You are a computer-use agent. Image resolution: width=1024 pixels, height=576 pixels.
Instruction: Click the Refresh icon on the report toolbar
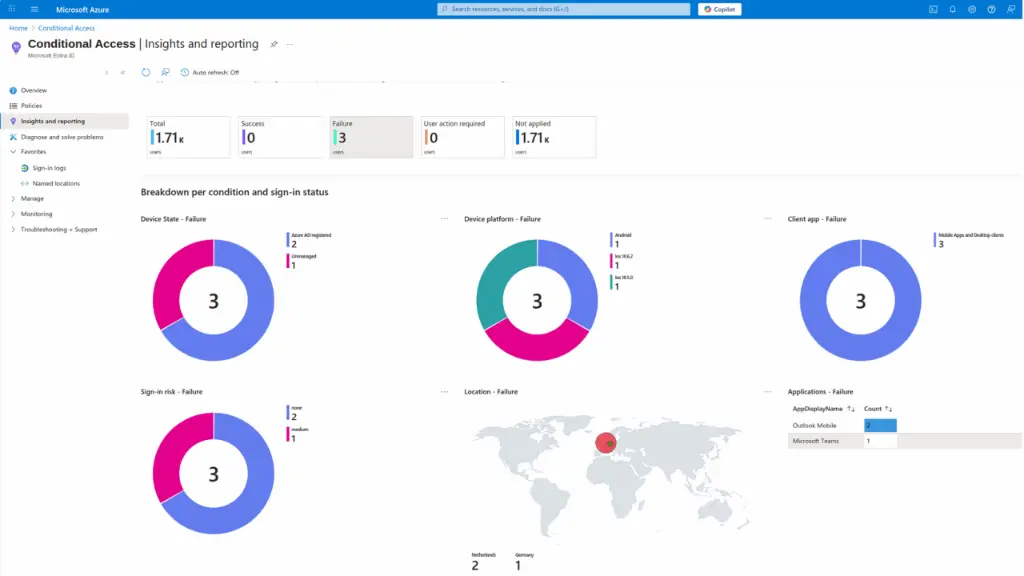pos(146,72)
